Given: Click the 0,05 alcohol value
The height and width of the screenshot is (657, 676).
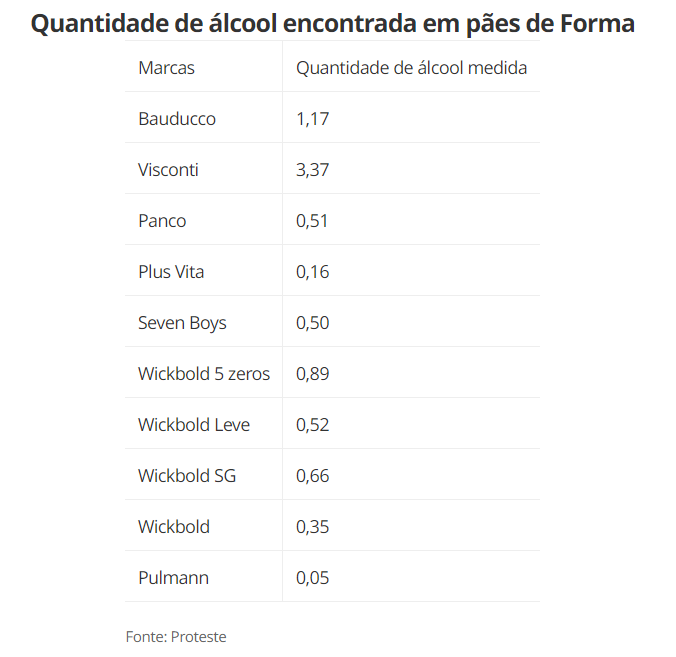Looking at the screenshot, I should [x=313, y=578].
